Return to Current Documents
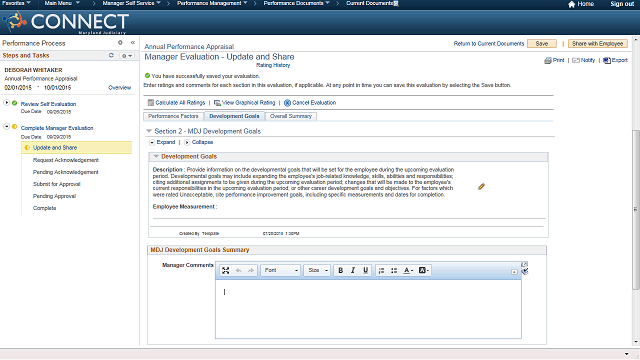 click(x=489, y=43)
